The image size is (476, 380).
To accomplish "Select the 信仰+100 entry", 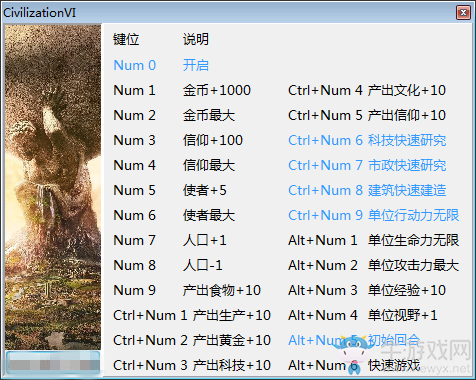I will click(x=213, y=140).
